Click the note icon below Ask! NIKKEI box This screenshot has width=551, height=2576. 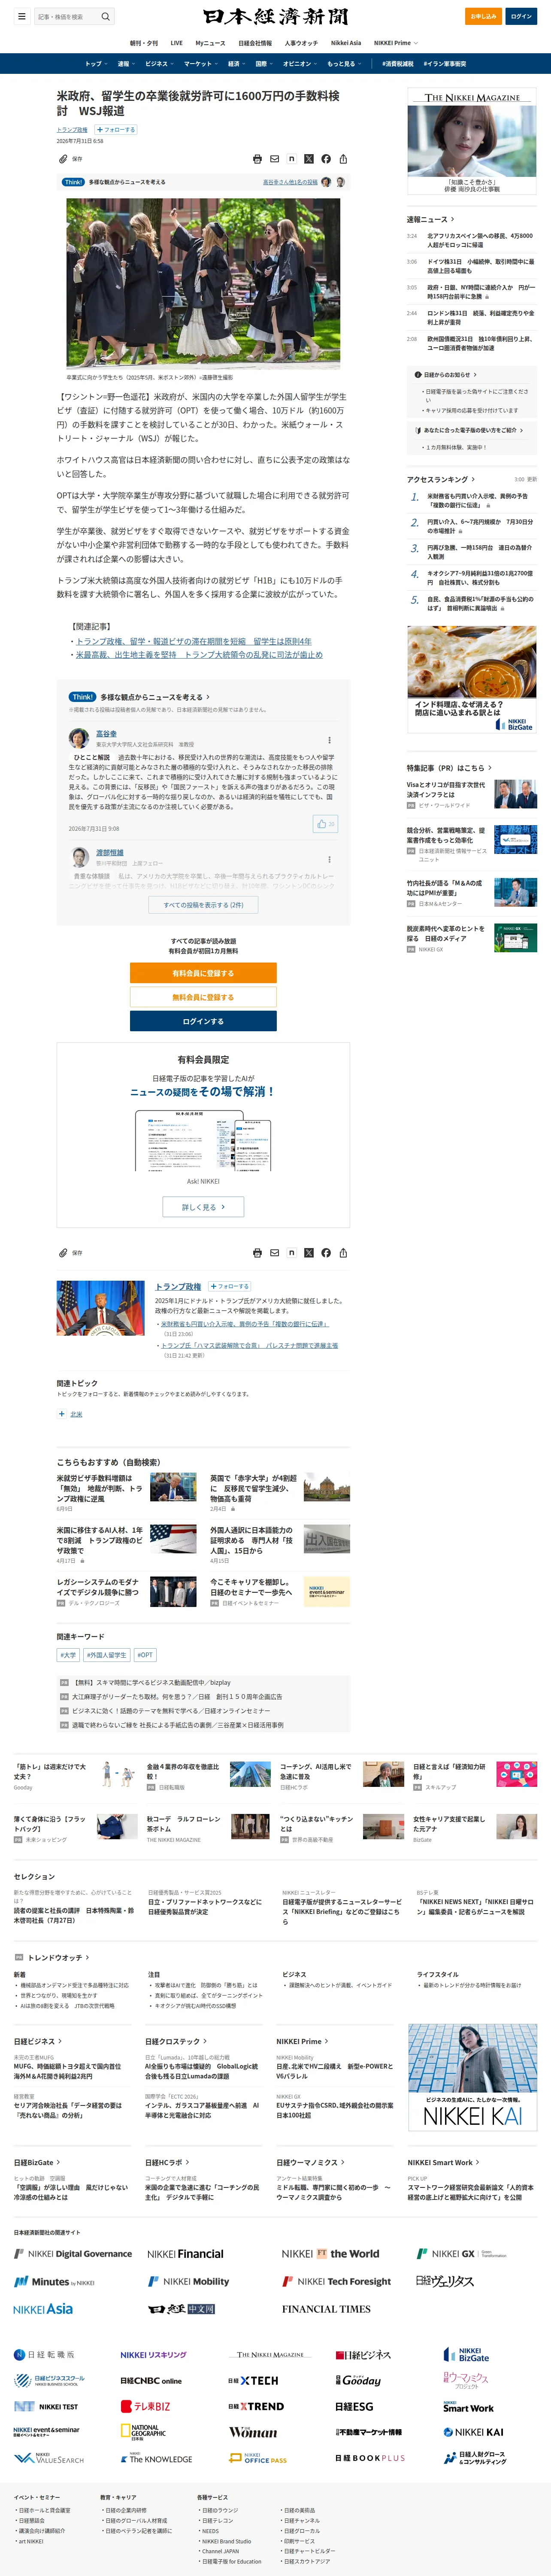291,1253
